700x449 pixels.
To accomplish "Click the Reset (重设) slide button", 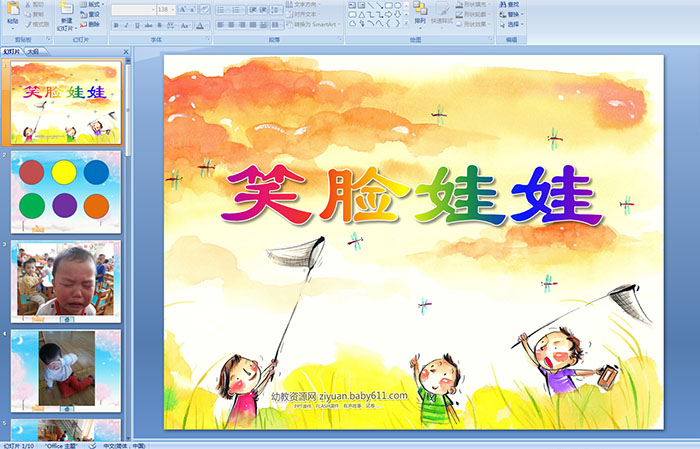I will (90, 14).
